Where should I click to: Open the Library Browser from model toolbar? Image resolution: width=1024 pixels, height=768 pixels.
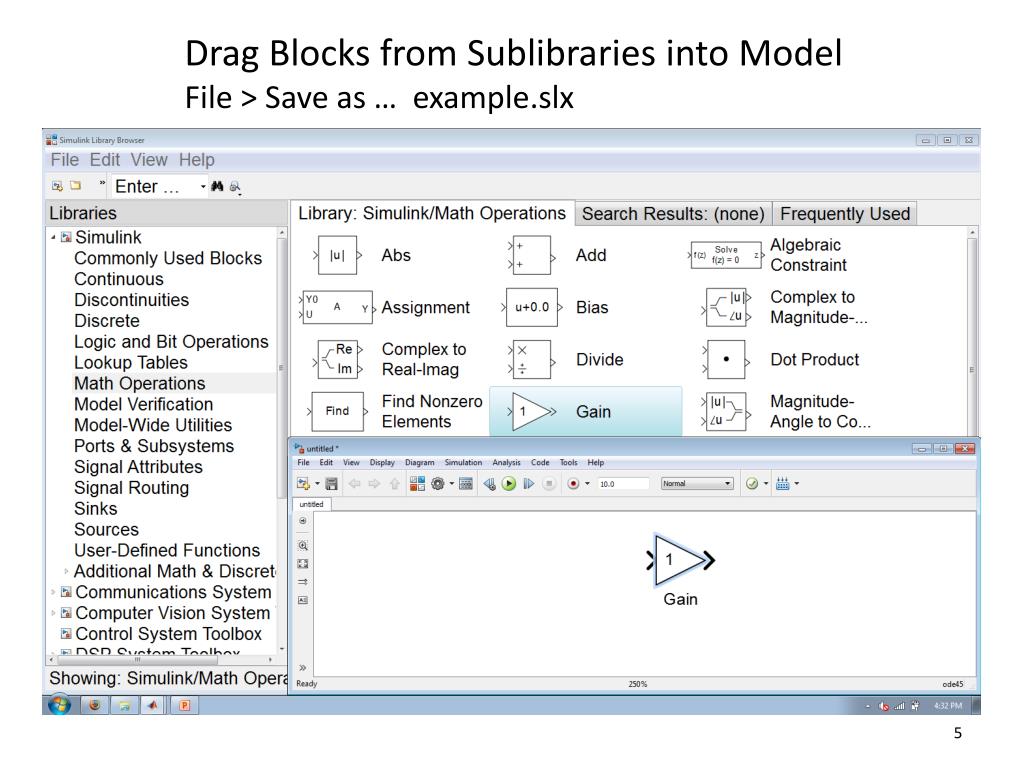[417, 484]
